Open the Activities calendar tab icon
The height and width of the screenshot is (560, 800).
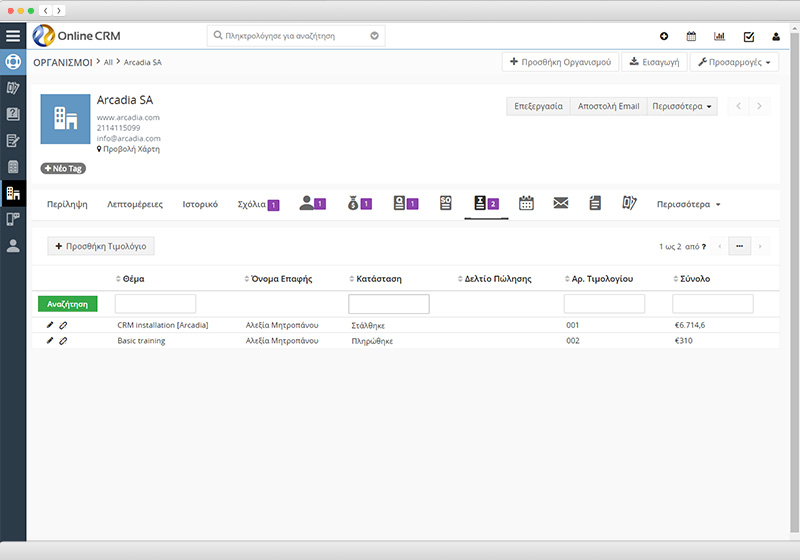[x=526, y=203]
